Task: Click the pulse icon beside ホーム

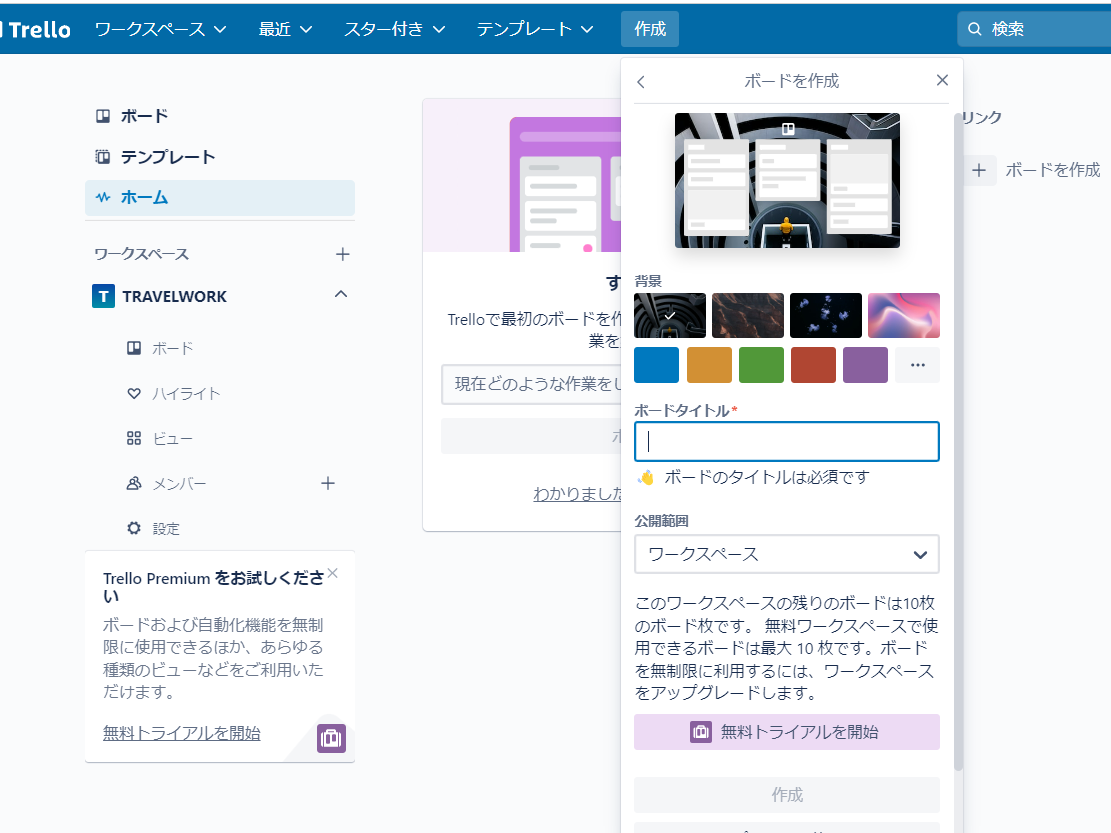Action: click(103, 197)
